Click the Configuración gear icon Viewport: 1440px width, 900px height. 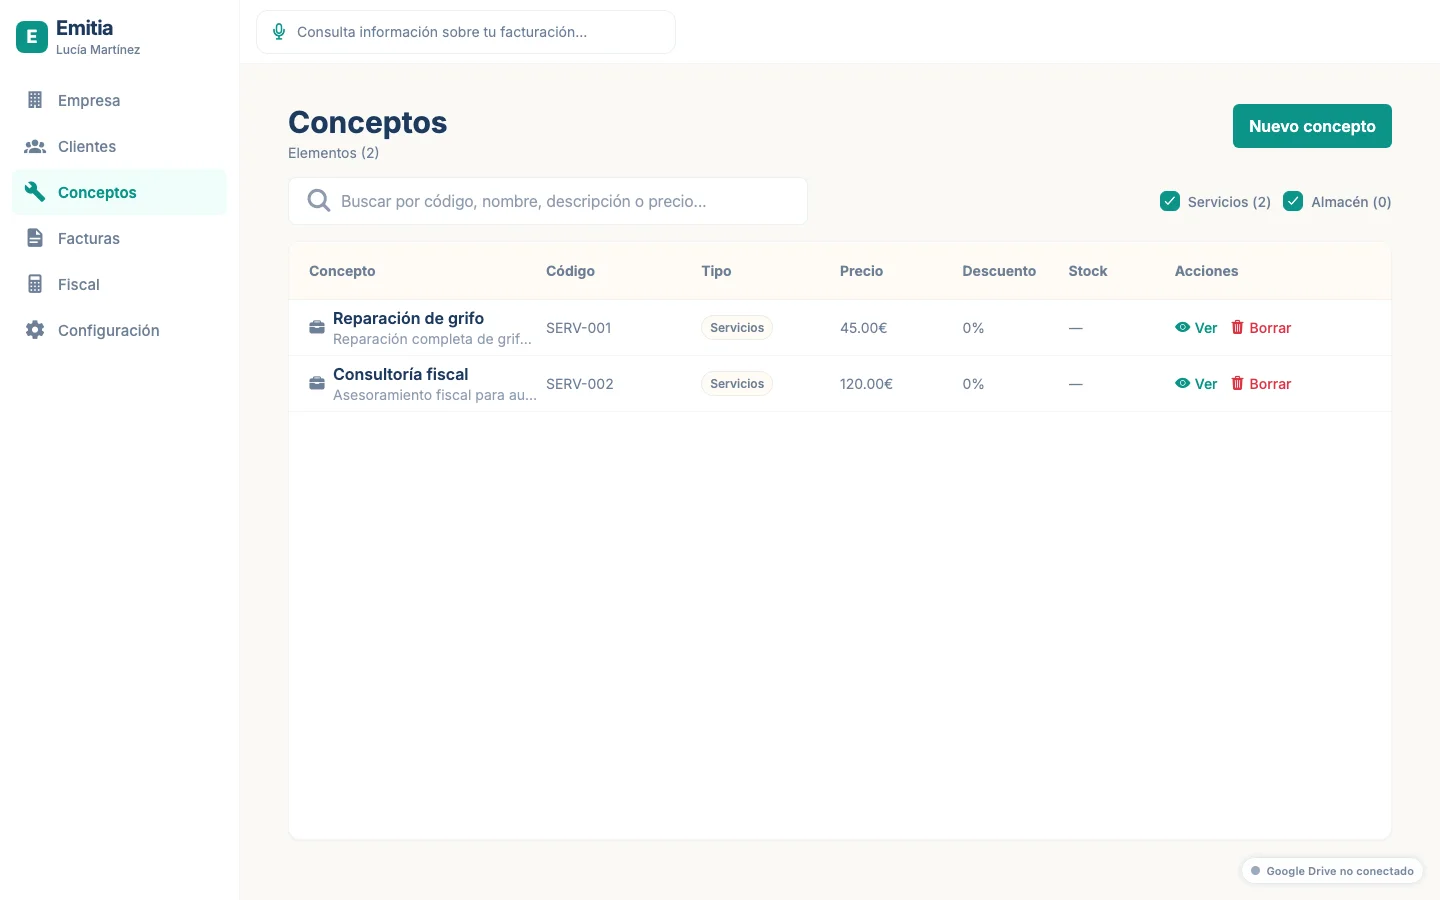pos(35,330)
